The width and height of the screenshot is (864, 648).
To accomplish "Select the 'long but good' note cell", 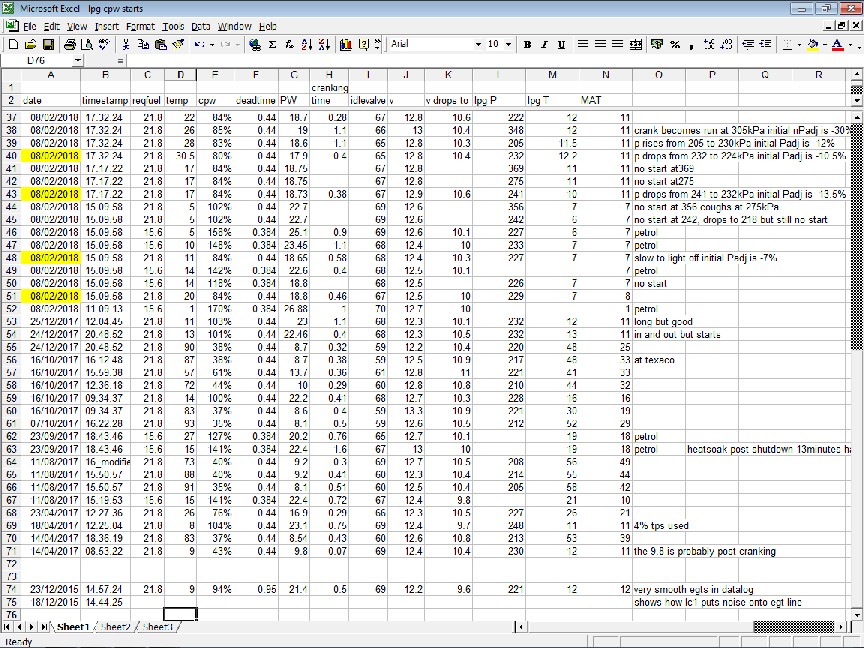I will (659, 322).
